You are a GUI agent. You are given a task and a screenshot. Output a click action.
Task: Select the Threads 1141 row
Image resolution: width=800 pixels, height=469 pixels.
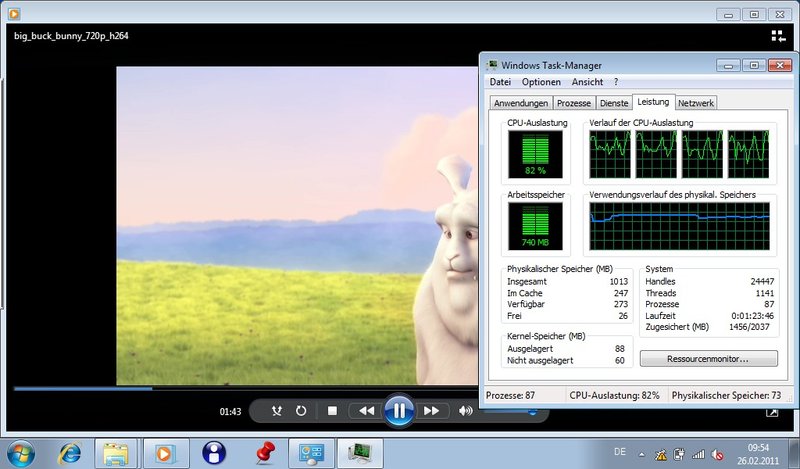(x=710, y=293)
